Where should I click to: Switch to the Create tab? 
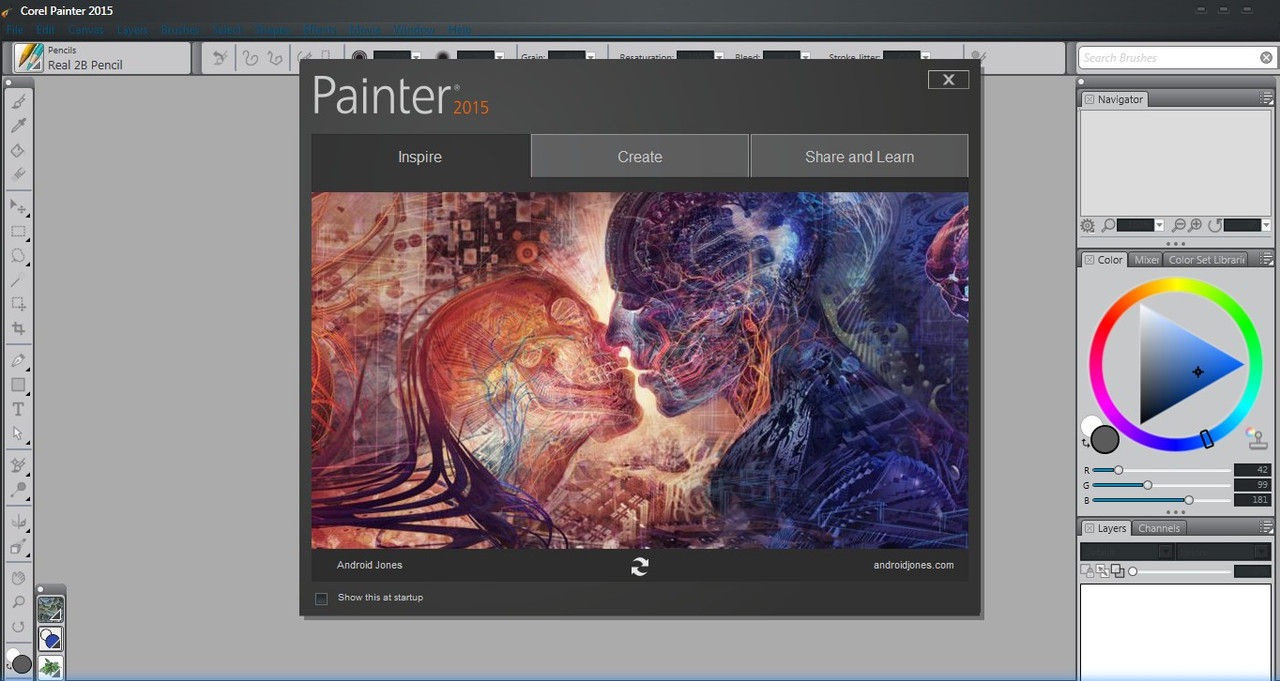pos(640,156)
